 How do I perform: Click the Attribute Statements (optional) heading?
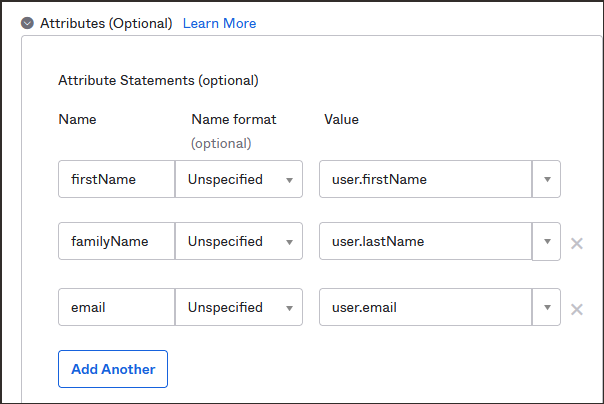coord(158,80)
